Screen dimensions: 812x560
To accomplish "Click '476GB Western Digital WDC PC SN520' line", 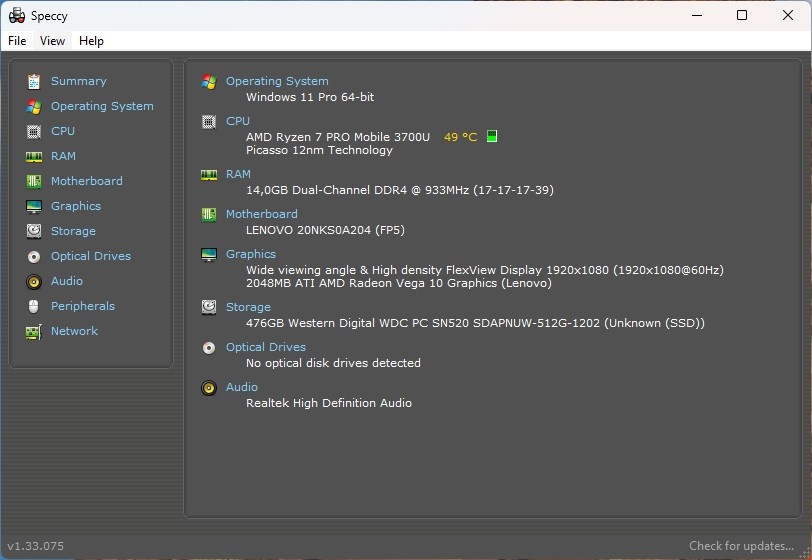I will click(475, 323).
